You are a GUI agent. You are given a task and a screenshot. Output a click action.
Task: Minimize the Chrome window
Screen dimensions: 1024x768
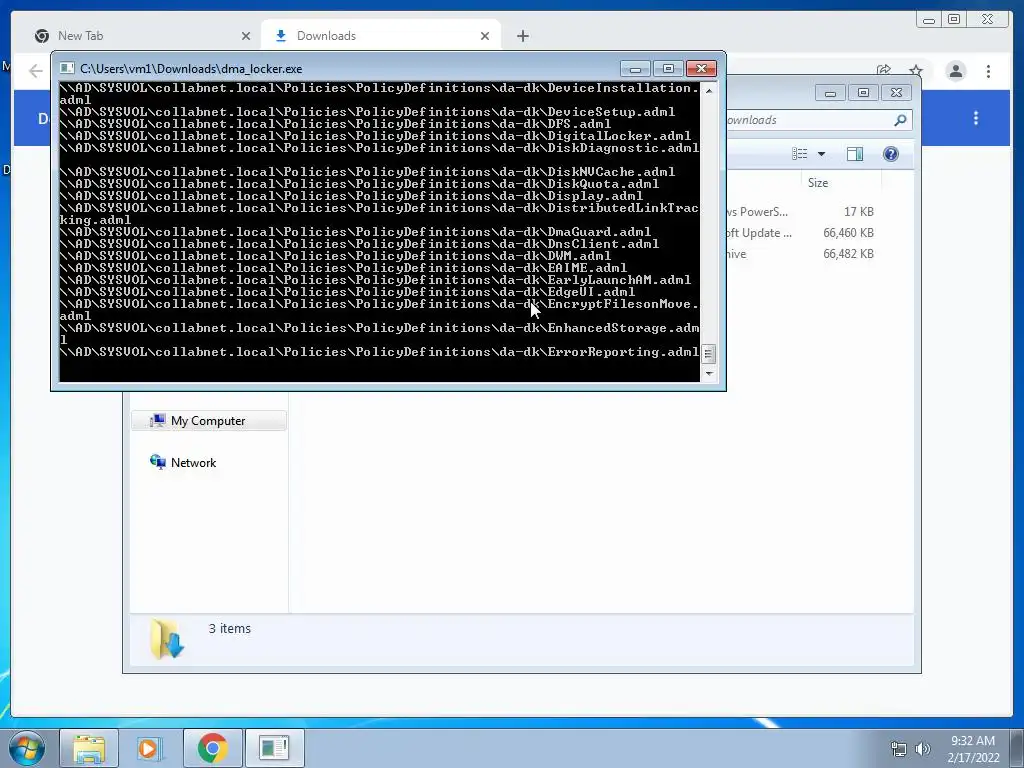[929, 20]
